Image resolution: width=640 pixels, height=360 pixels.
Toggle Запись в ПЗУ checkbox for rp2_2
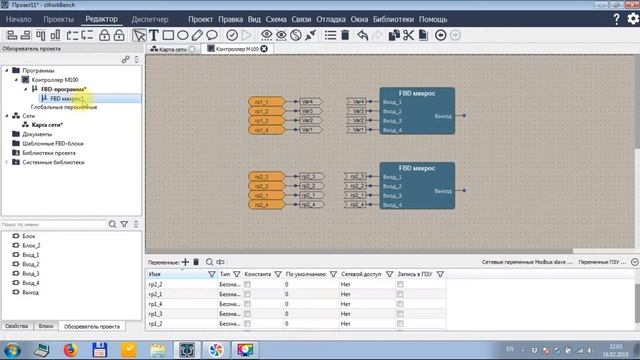point(400,284)
